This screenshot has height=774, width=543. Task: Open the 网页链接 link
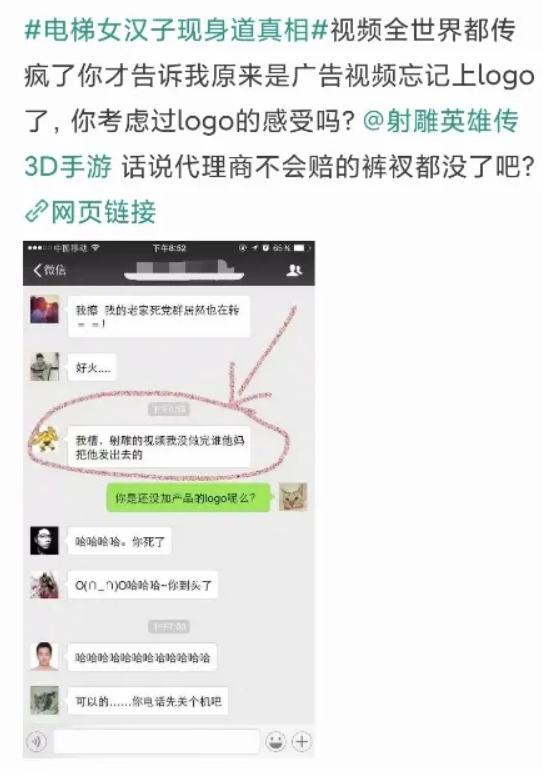point(104,212)
